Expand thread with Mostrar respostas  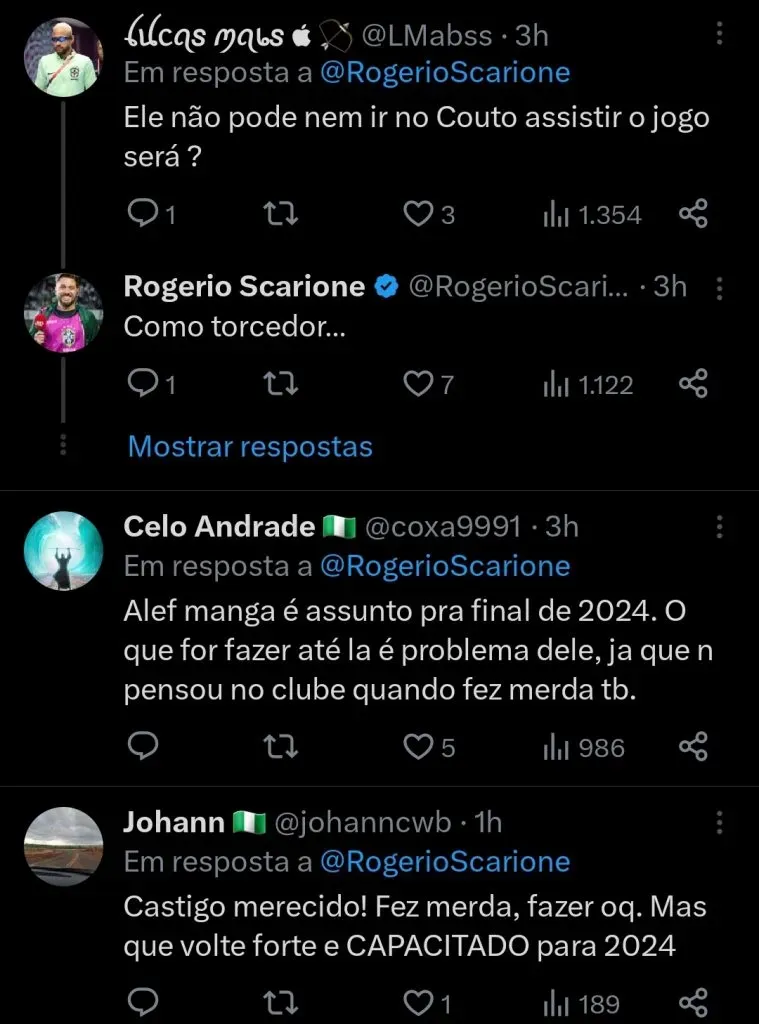250,446
